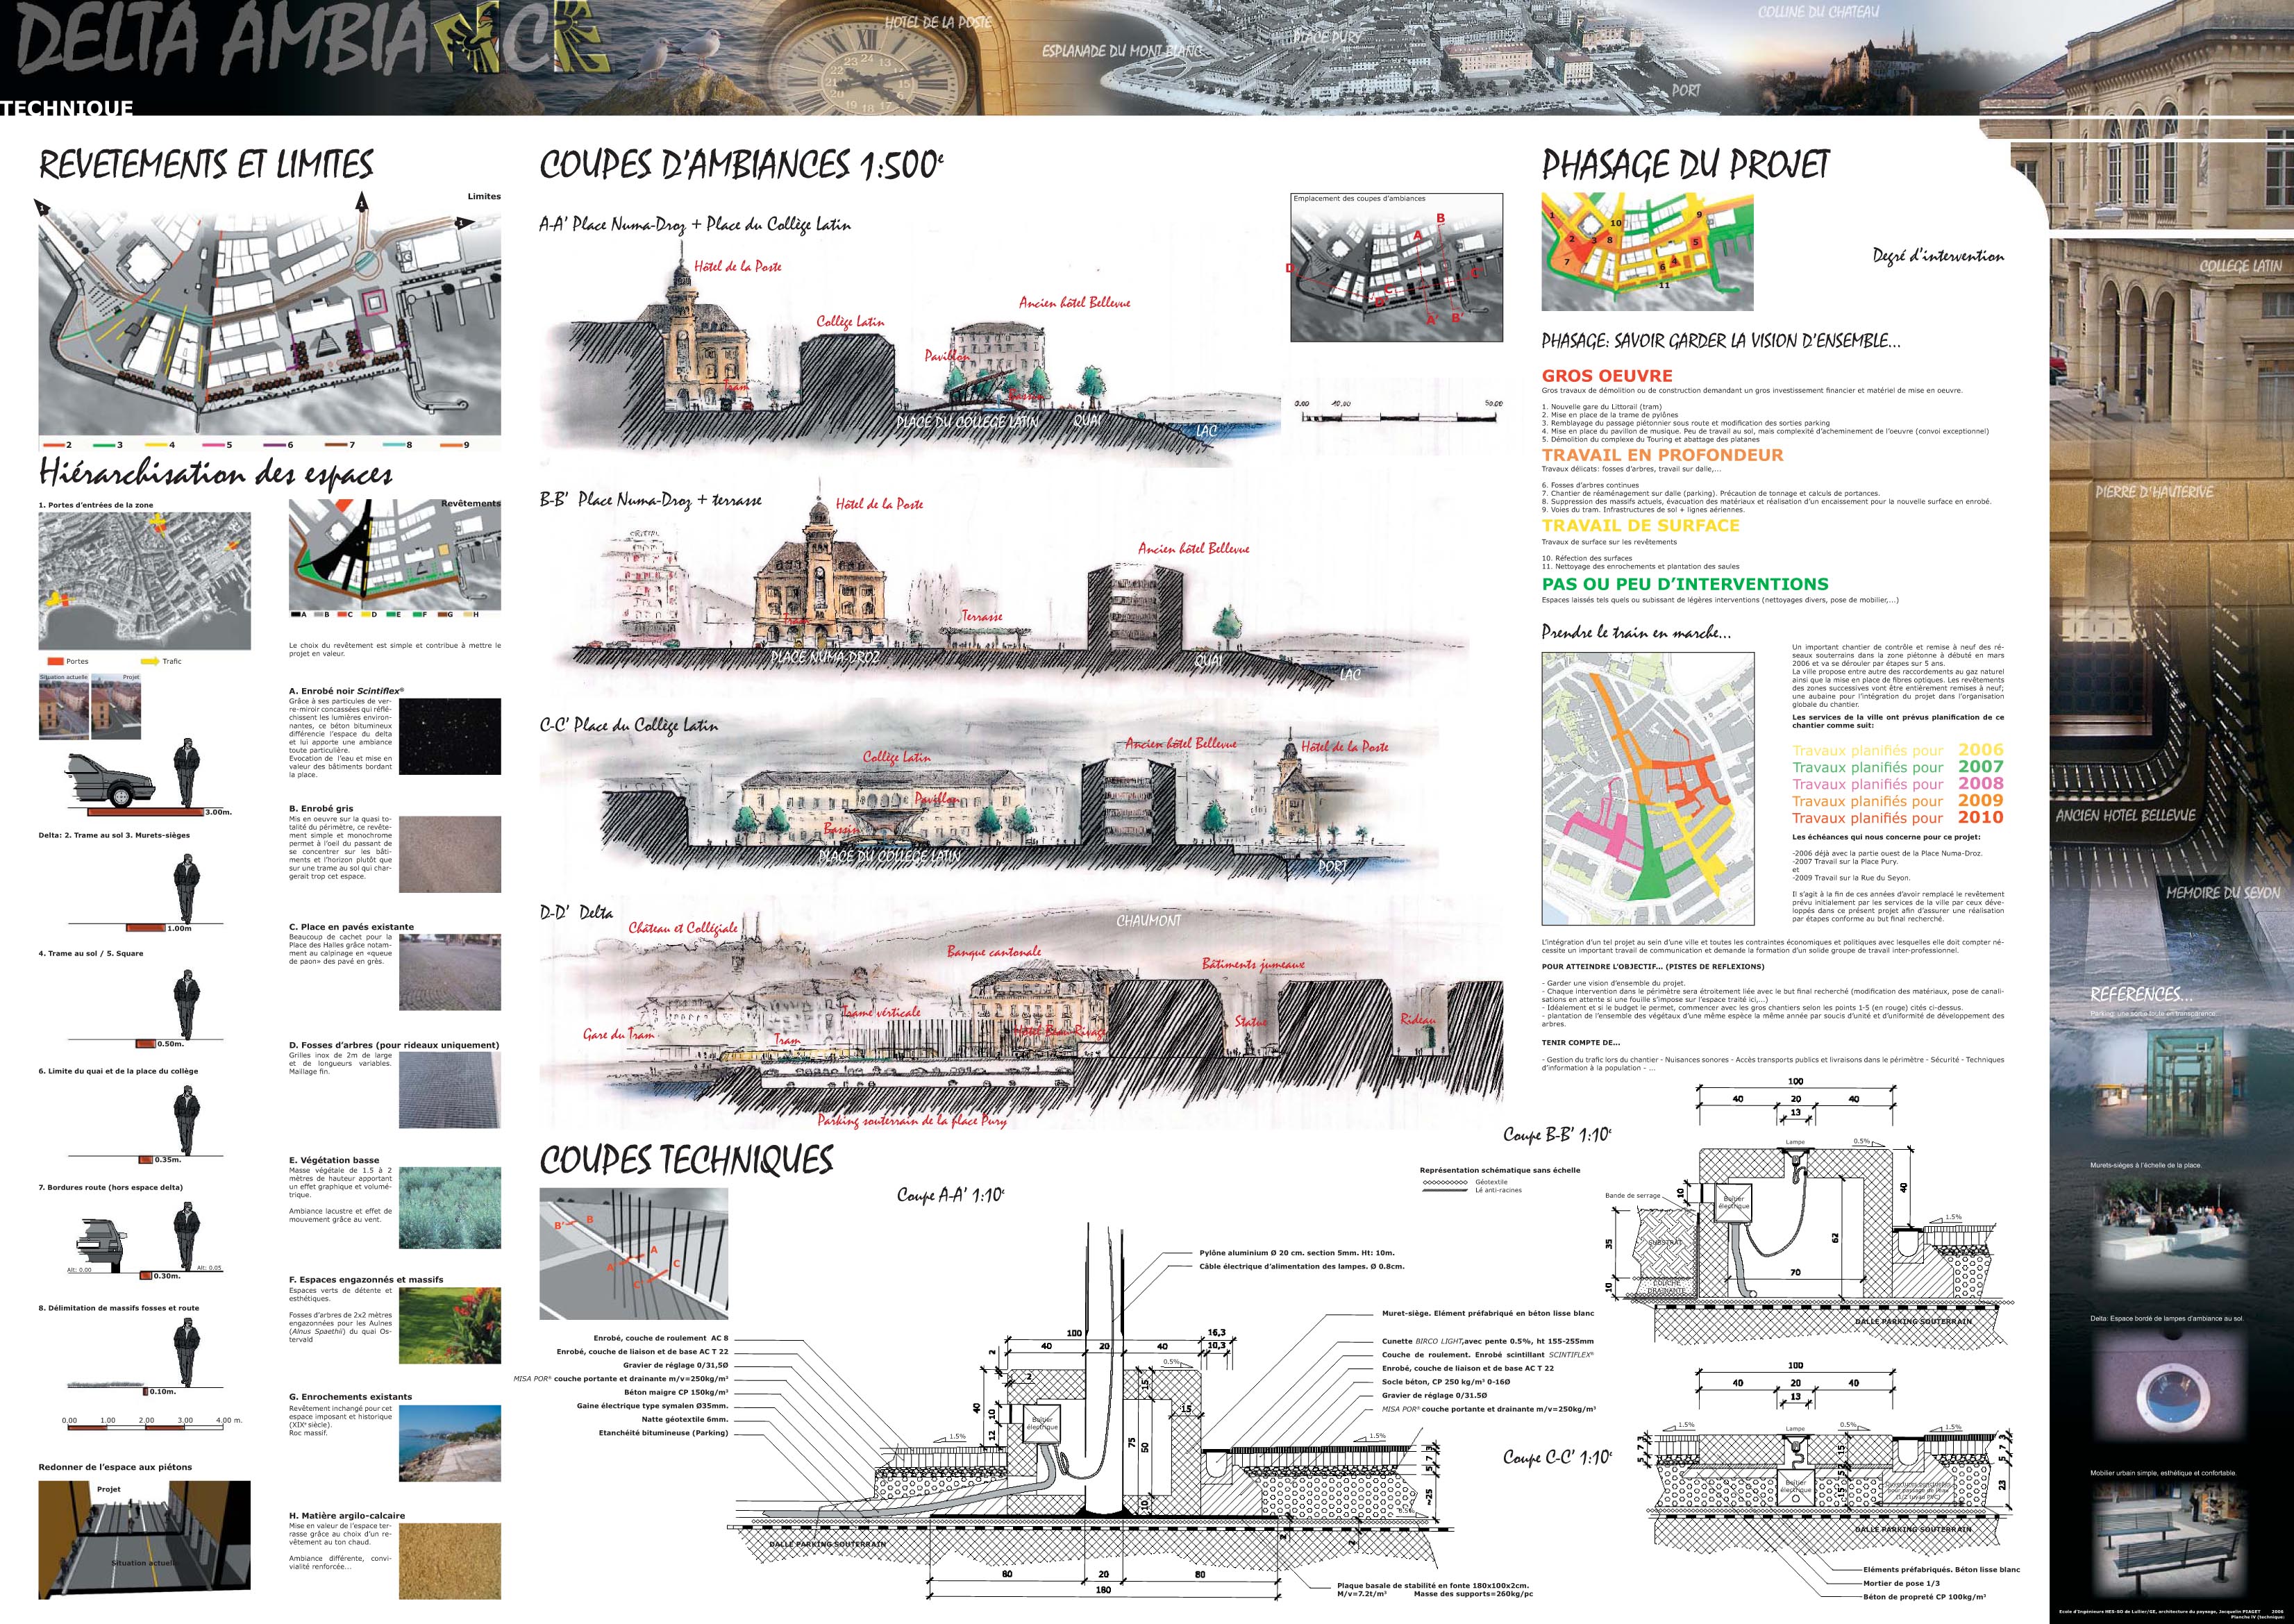
Task: Open the 'Redonner de l'espace aux piétons' street image
Action: 145,1540
